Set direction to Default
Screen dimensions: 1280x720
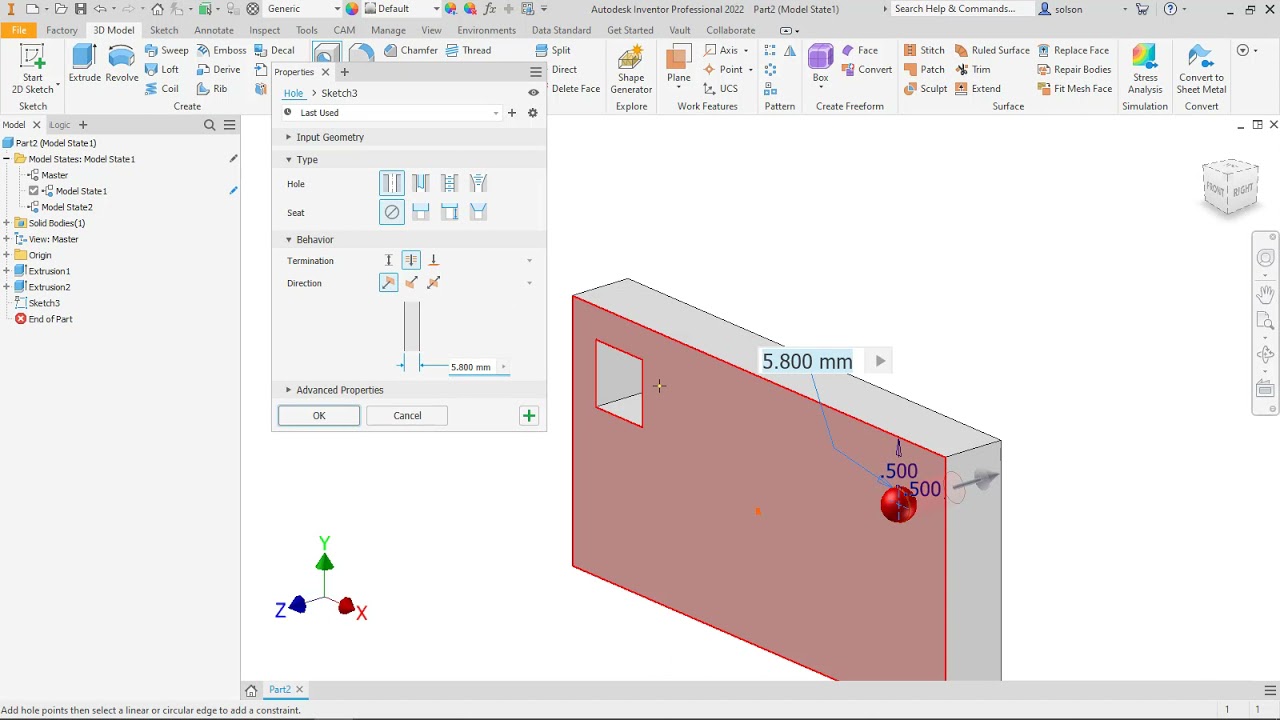(x=389, y=283)
